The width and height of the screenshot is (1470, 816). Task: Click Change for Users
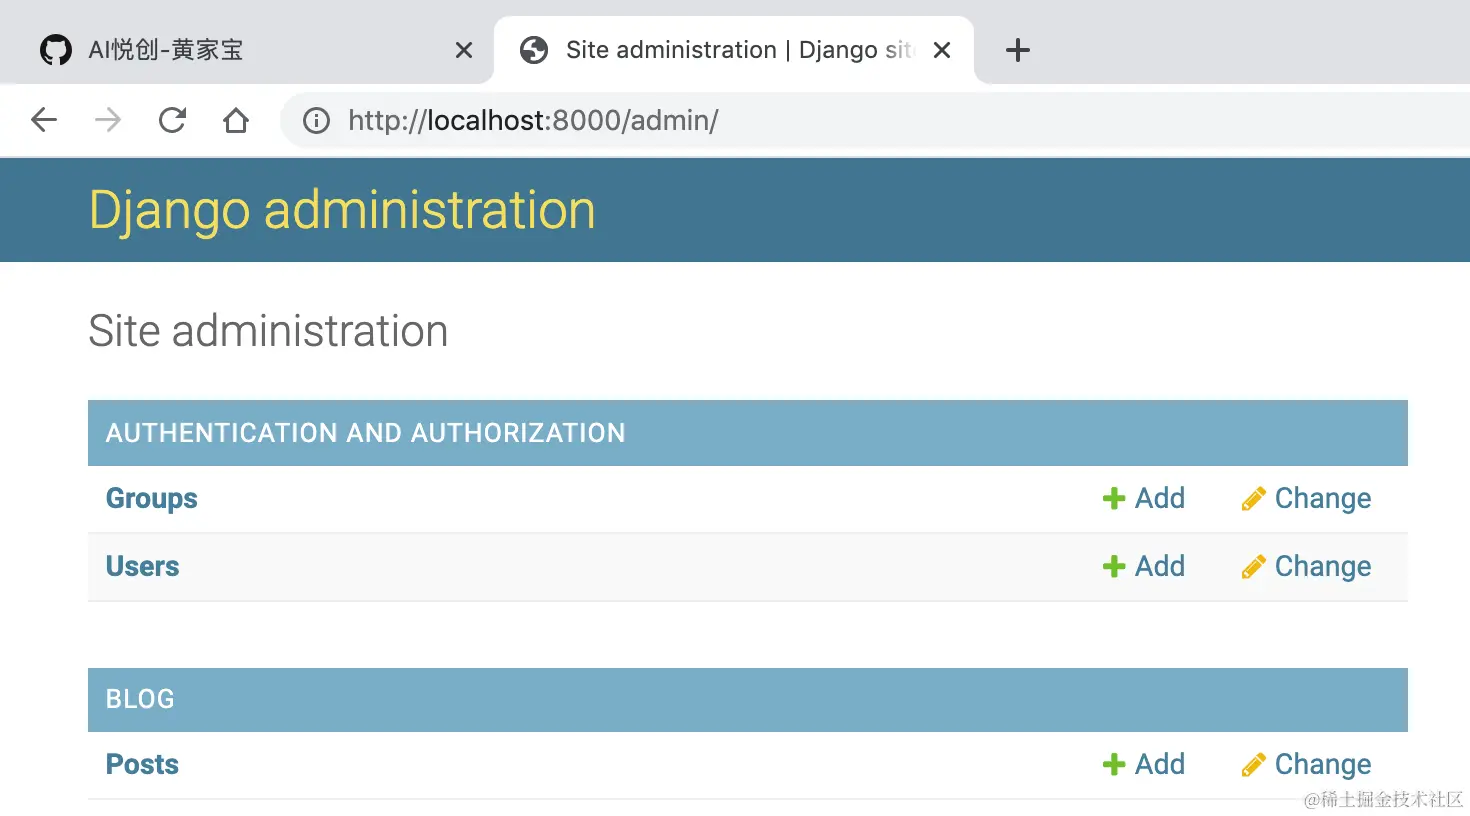(x=1306, y=566)
